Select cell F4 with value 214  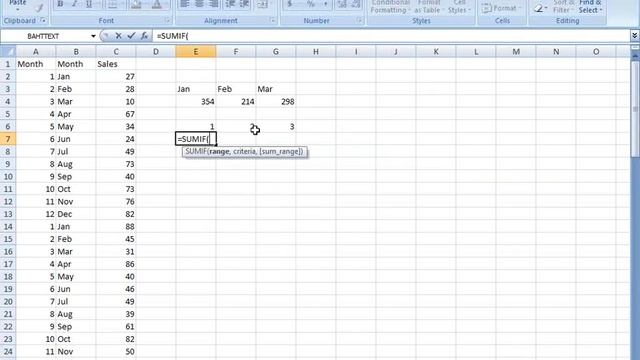(236, 102)
